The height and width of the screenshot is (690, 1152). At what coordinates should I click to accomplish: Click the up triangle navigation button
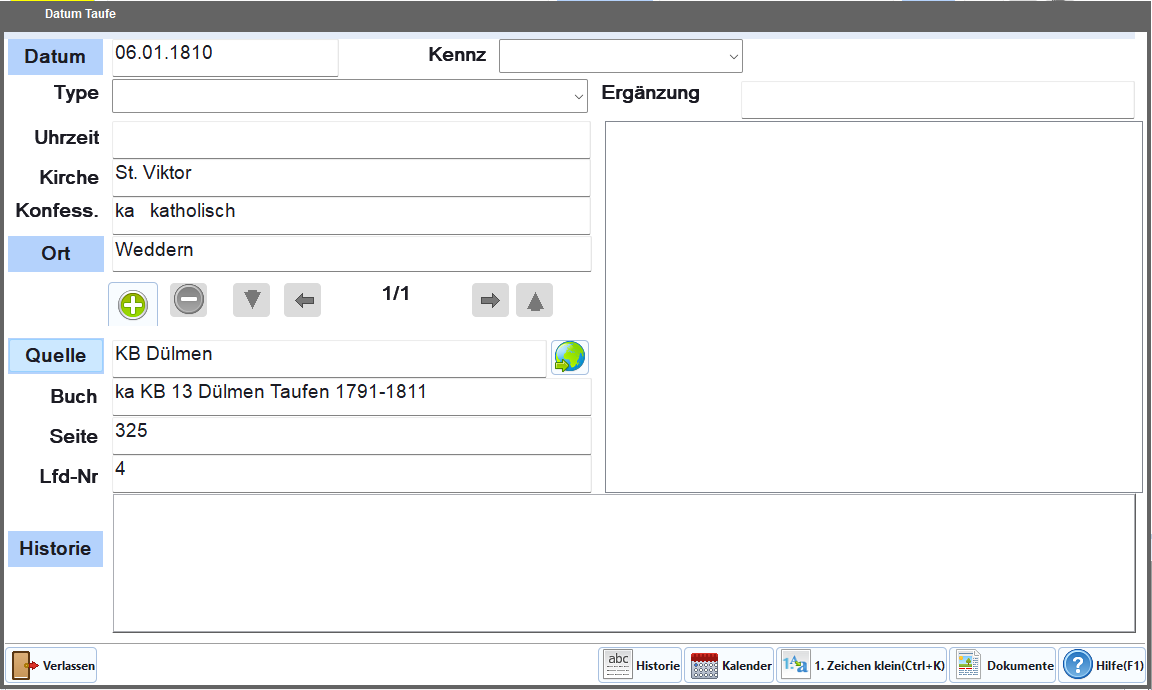click(x=535, y=300)
